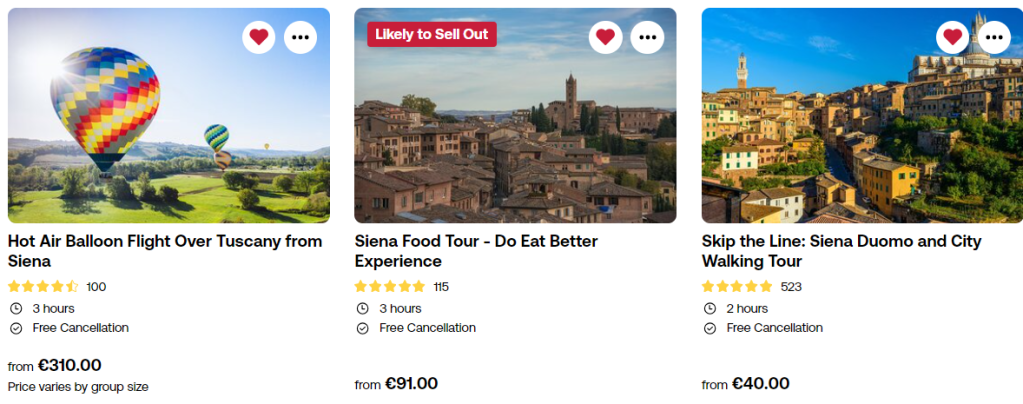Toggle wishlist heart on Siena Duomo tour
Viewport: 1023px width, 404px height.
[952, 37]
